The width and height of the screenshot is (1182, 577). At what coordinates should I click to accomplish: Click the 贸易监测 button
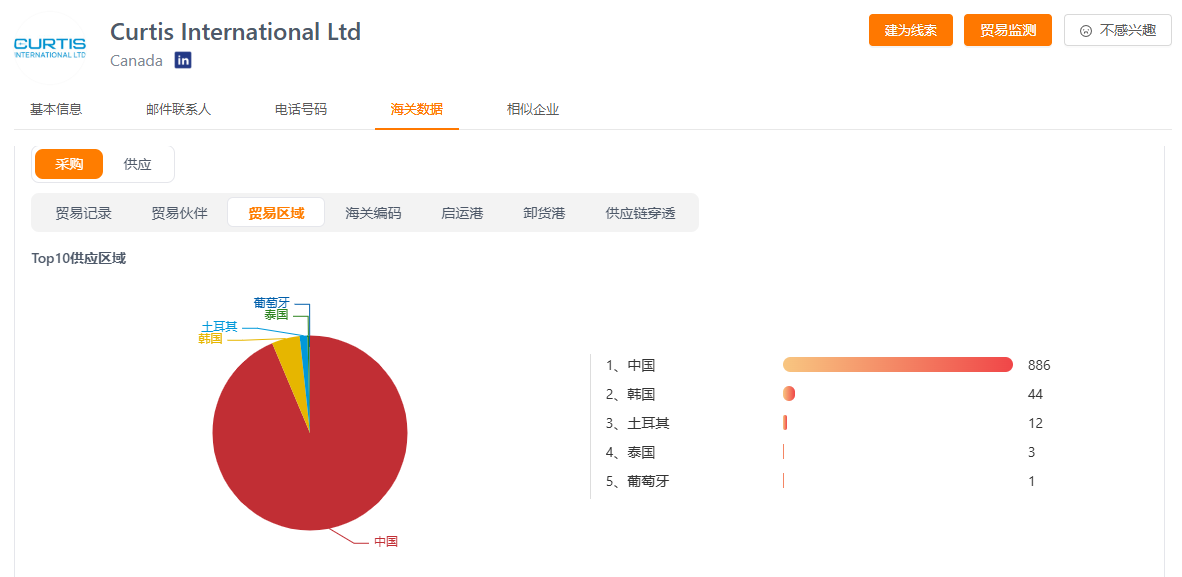(1008, 30)
